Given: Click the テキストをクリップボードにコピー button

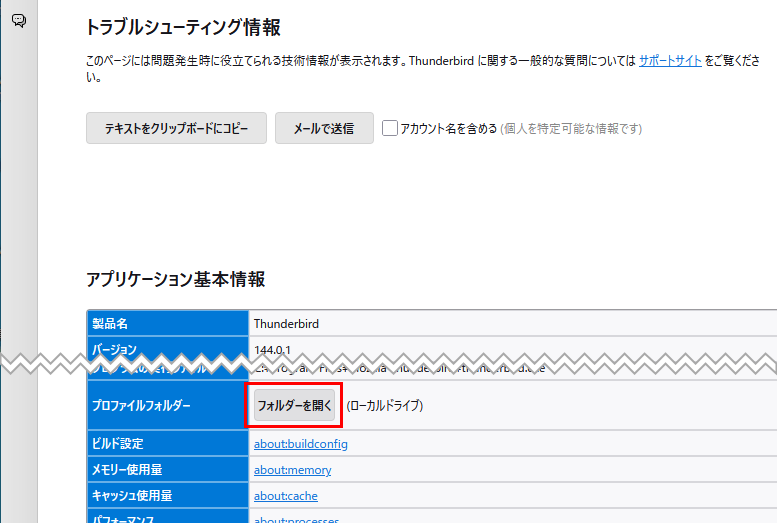Looking at the screenshot, I should pos(176,128).
